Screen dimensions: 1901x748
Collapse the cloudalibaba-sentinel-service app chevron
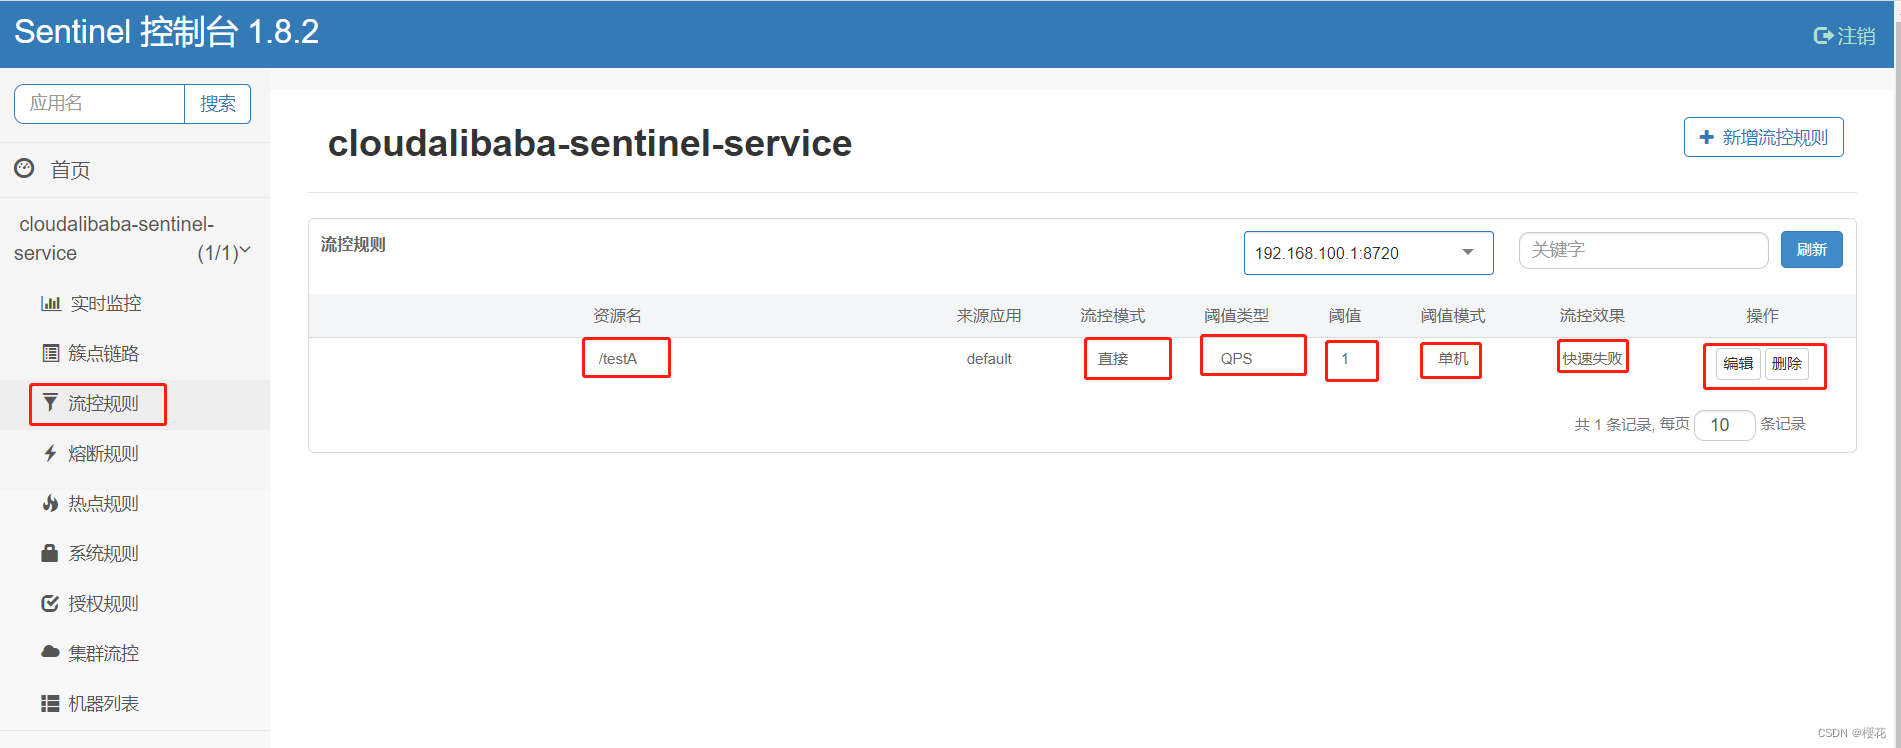[245, 250]
